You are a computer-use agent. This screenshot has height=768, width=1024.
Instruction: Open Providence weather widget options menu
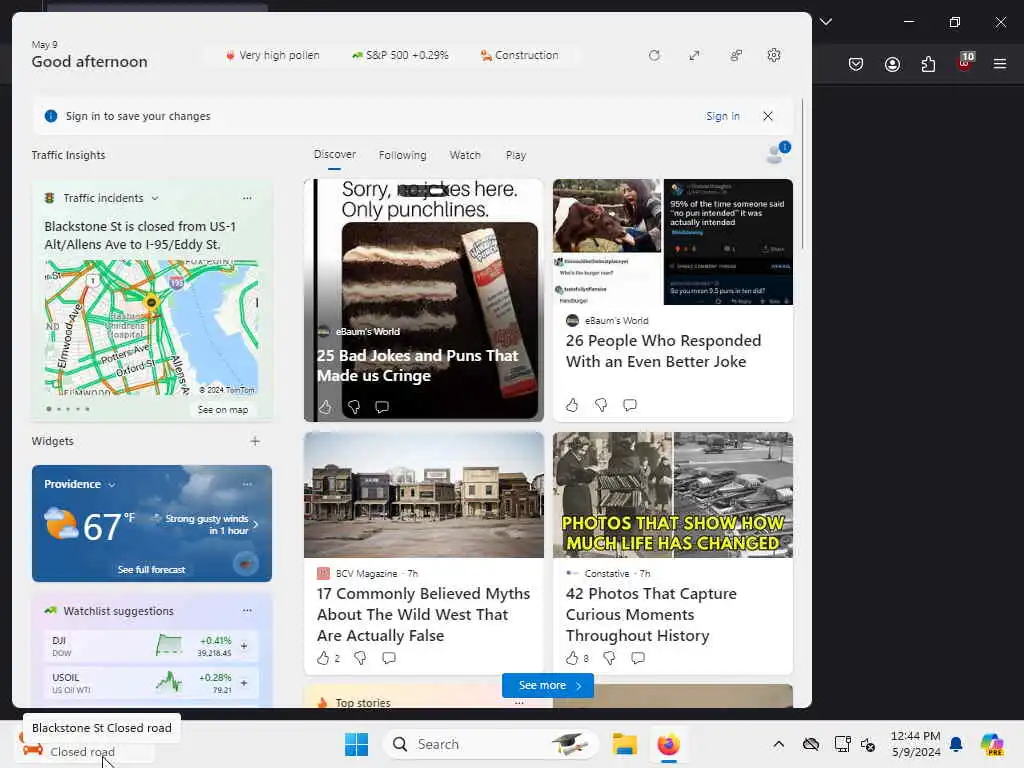click(x=247, y=484)
